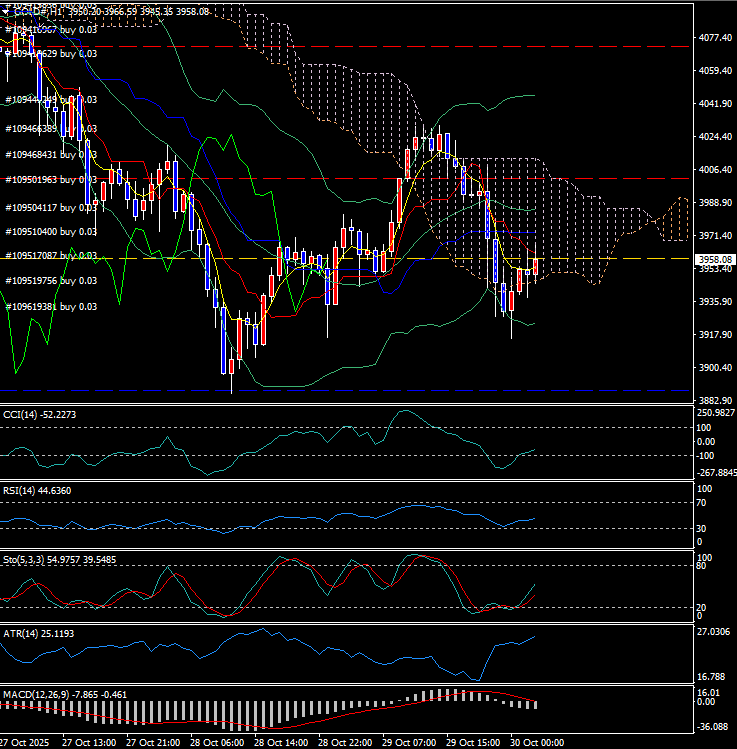Click the 4024.40 level on price scale
Screen dimensions: 737x749
coord(716,137)
